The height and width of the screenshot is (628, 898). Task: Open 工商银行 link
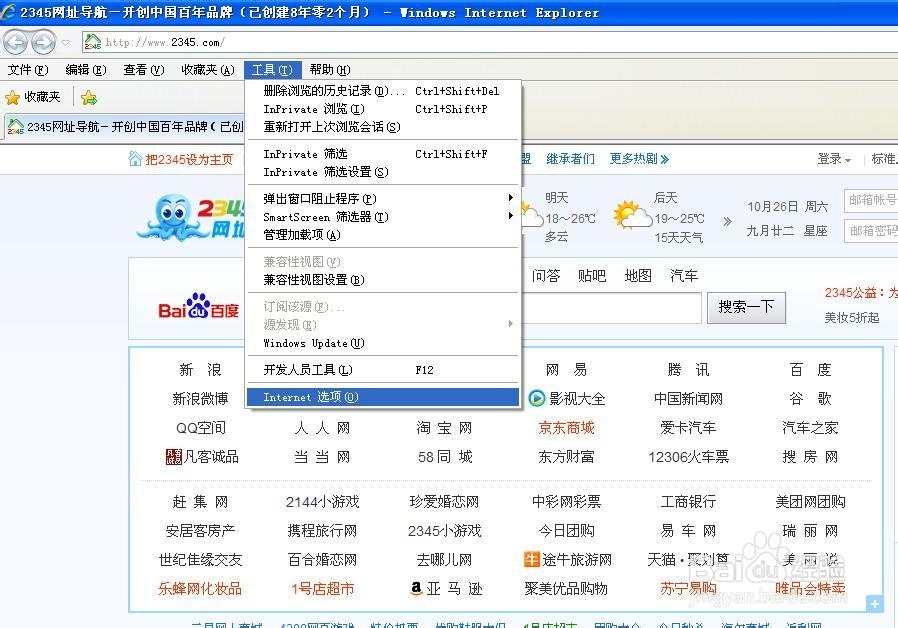(688, 502)
